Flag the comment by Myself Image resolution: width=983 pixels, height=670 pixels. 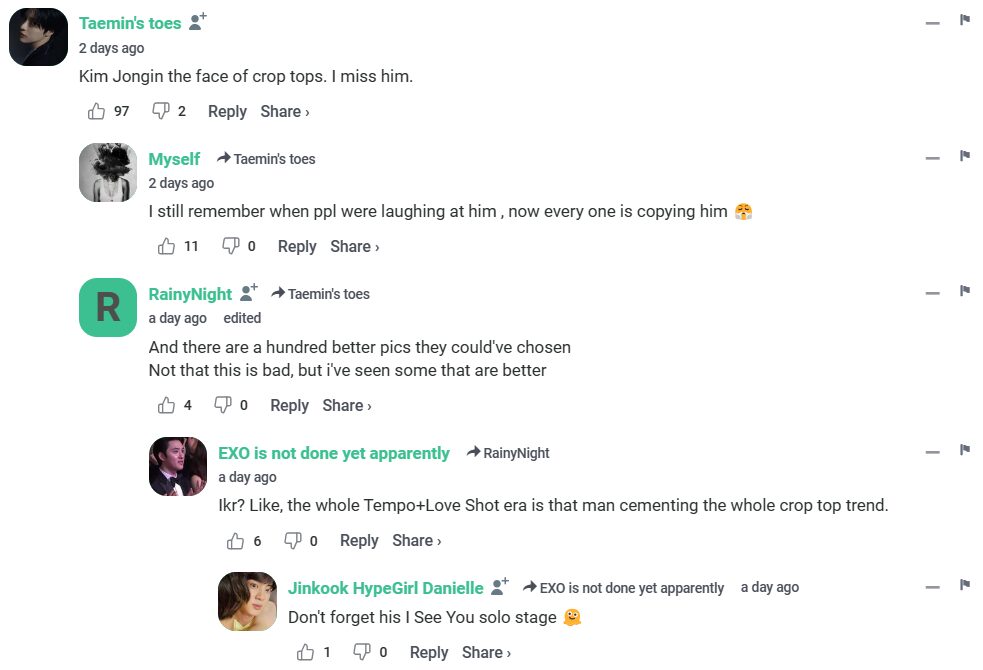tap(965, 156)
